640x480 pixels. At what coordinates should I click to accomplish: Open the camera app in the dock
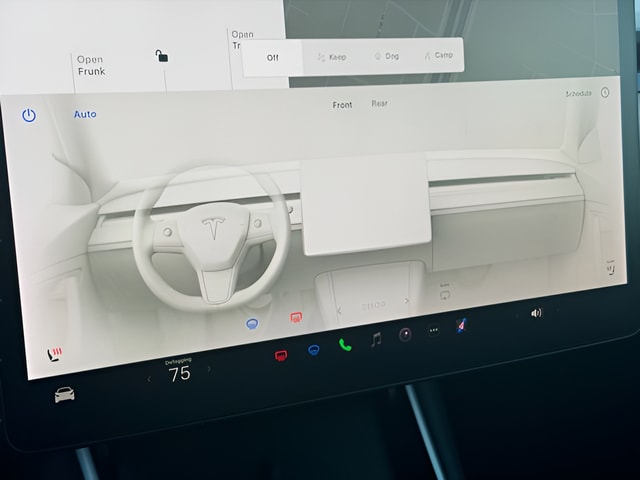coord(405,335)
